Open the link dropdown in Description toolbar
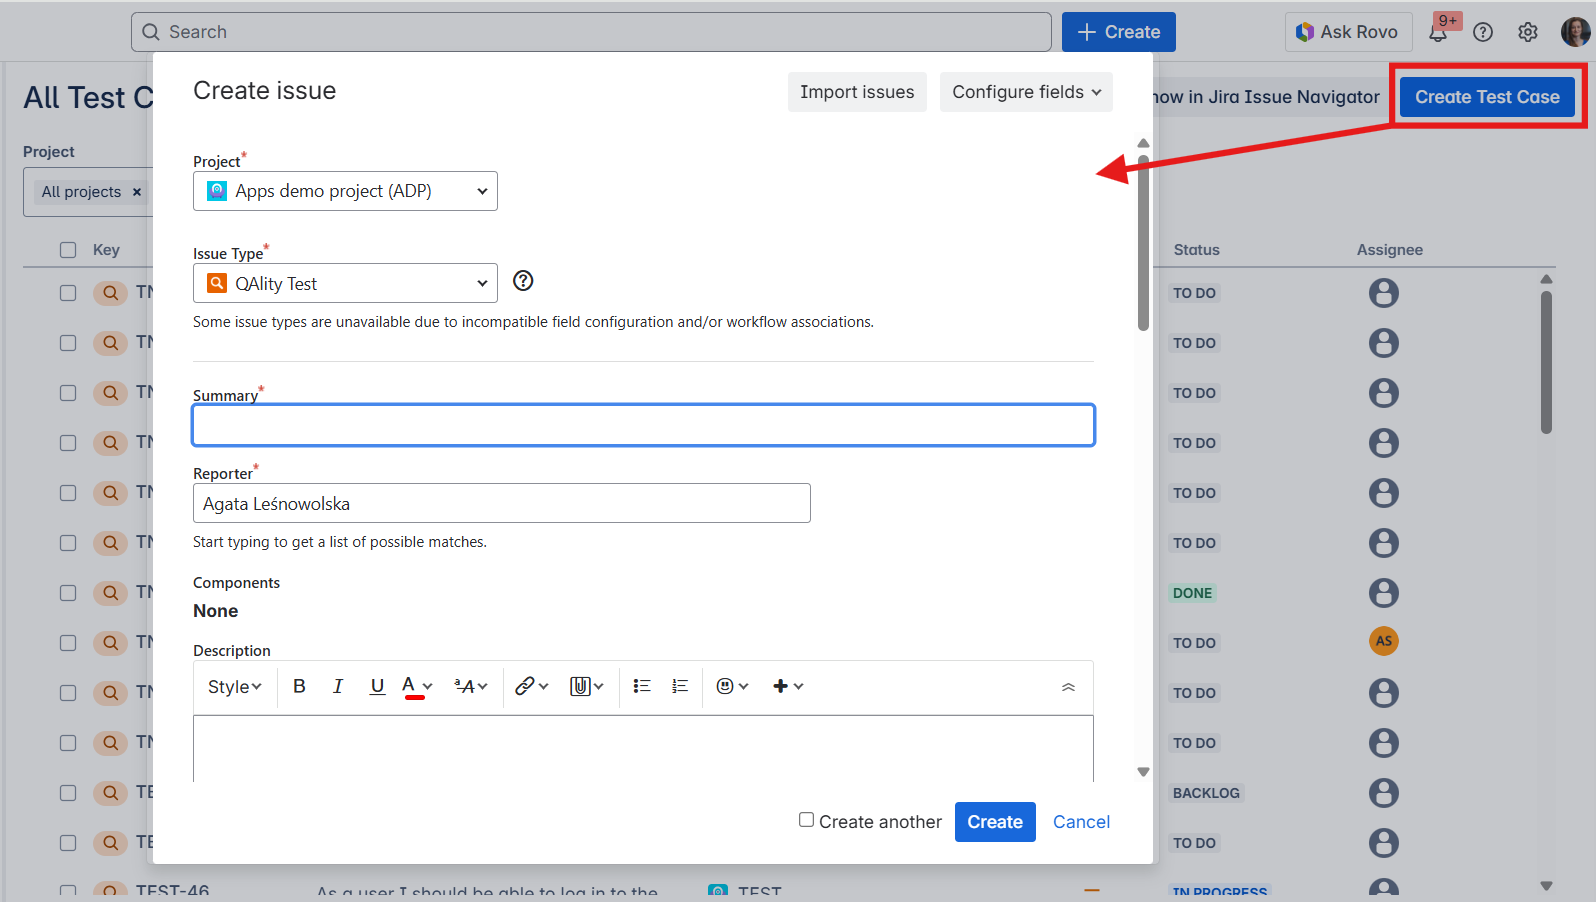1596x902 pixels. (531, 686)
